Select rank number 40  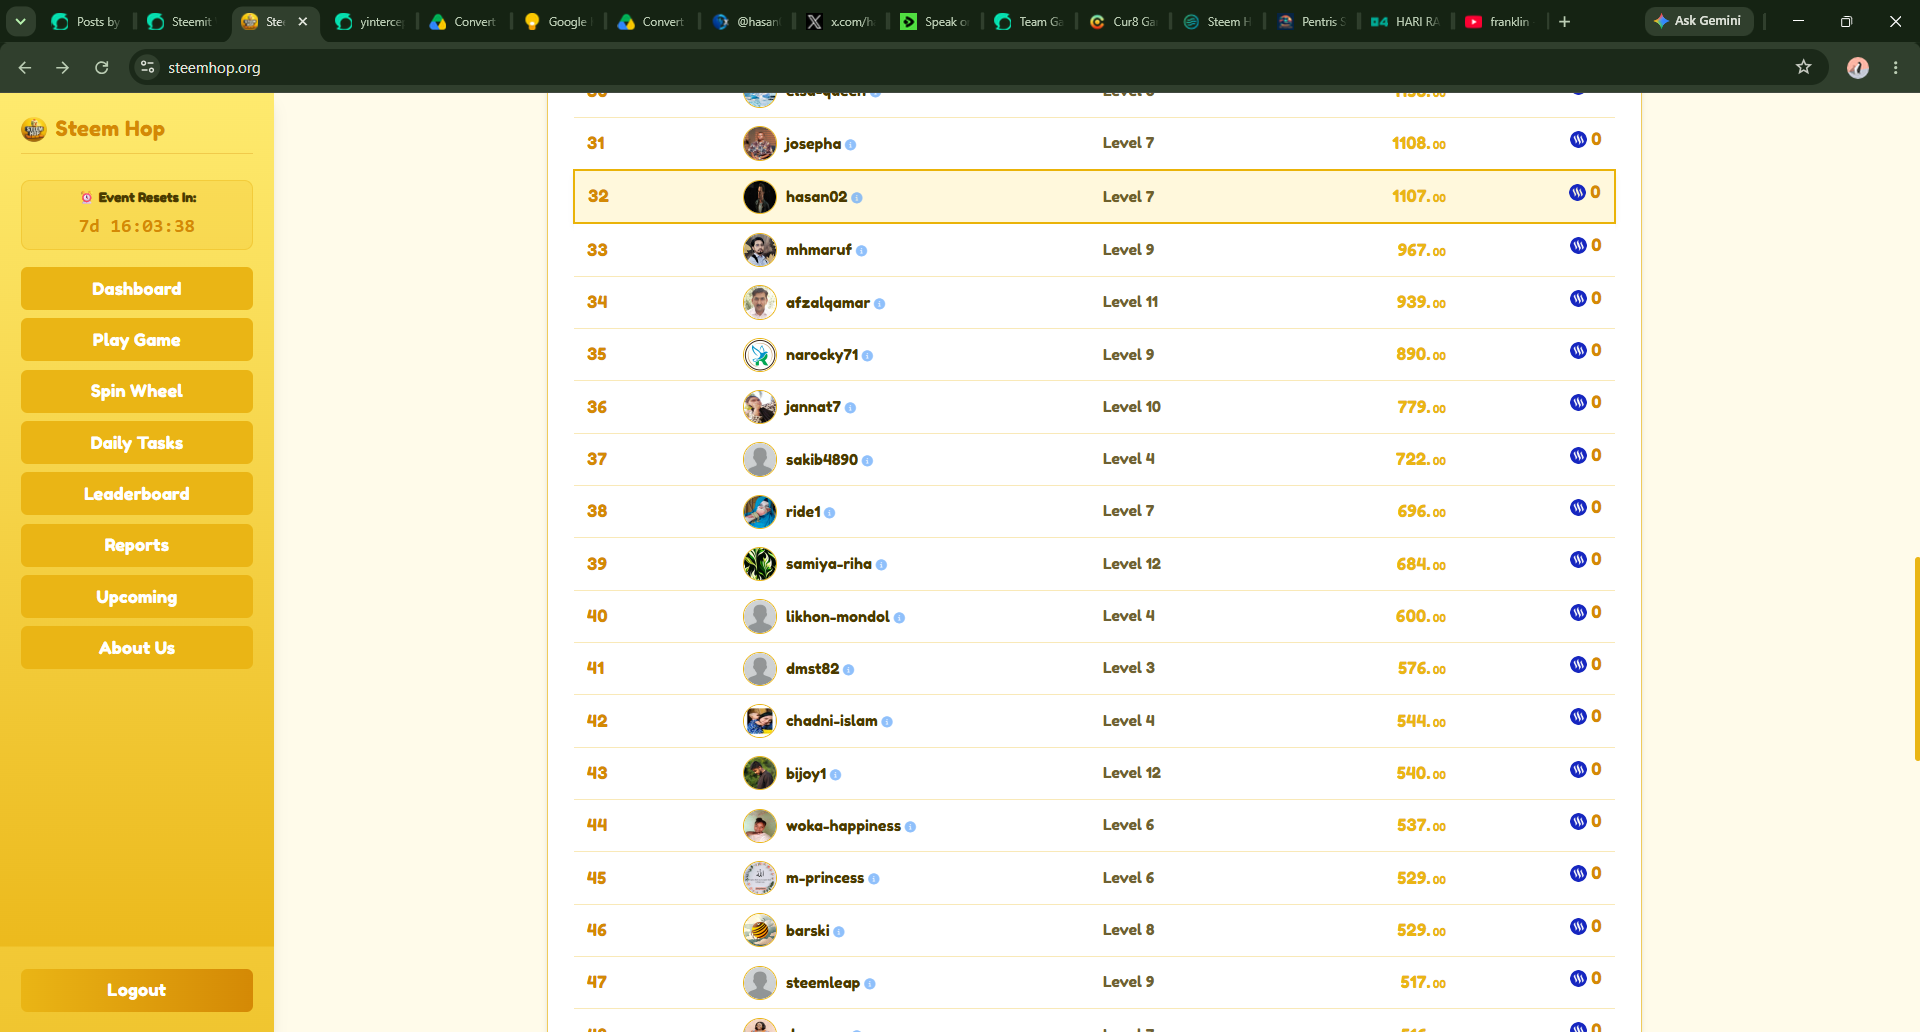coord(597,616)
